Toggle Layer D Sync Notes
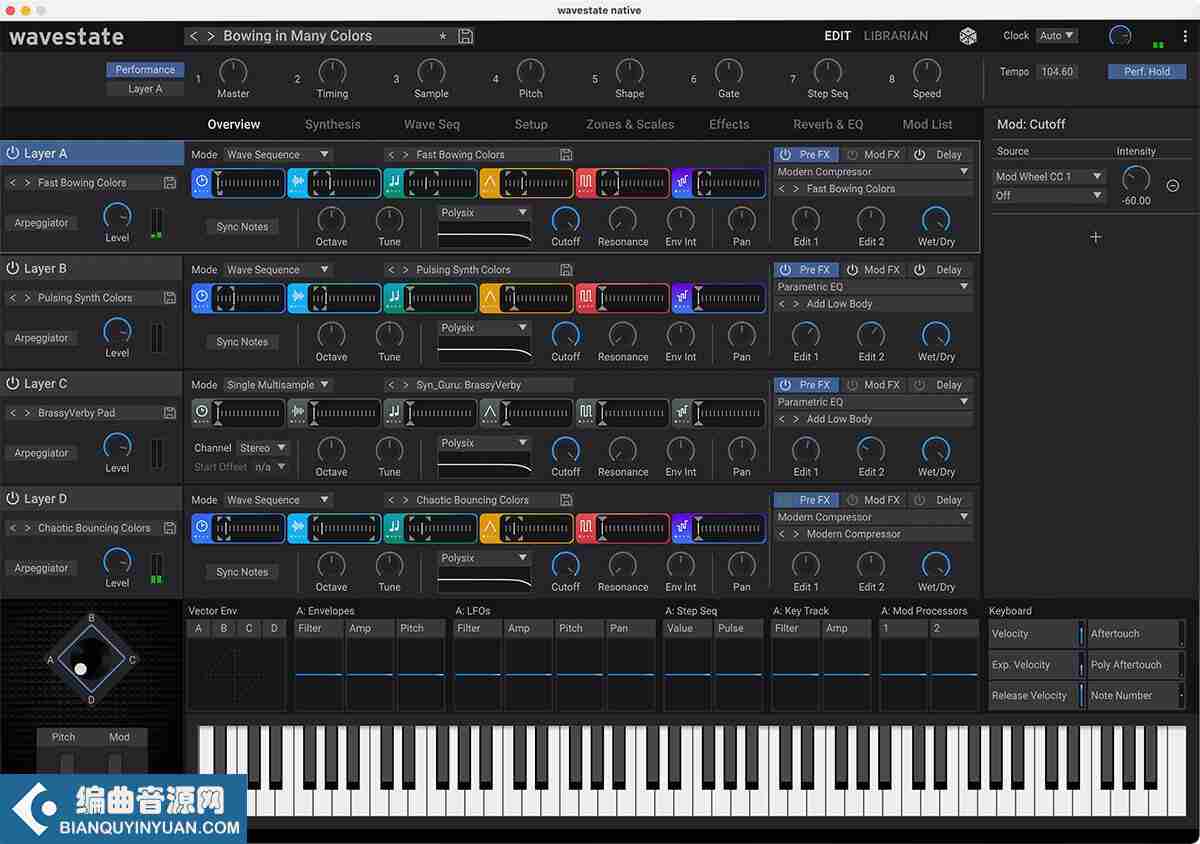 242,572
